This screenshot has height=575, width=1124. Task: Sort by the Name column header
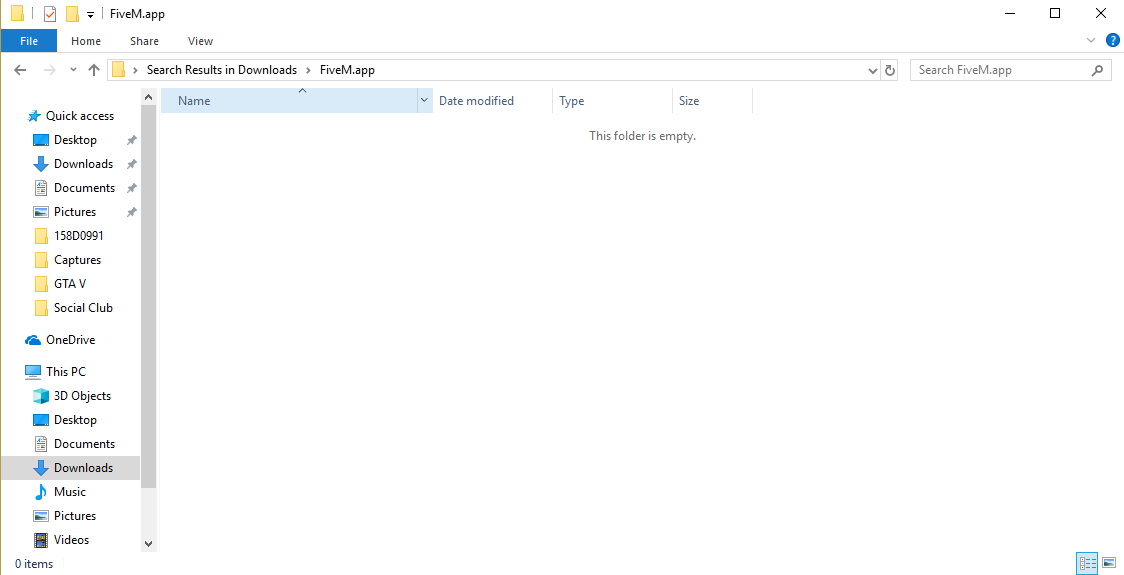point(289,100)
